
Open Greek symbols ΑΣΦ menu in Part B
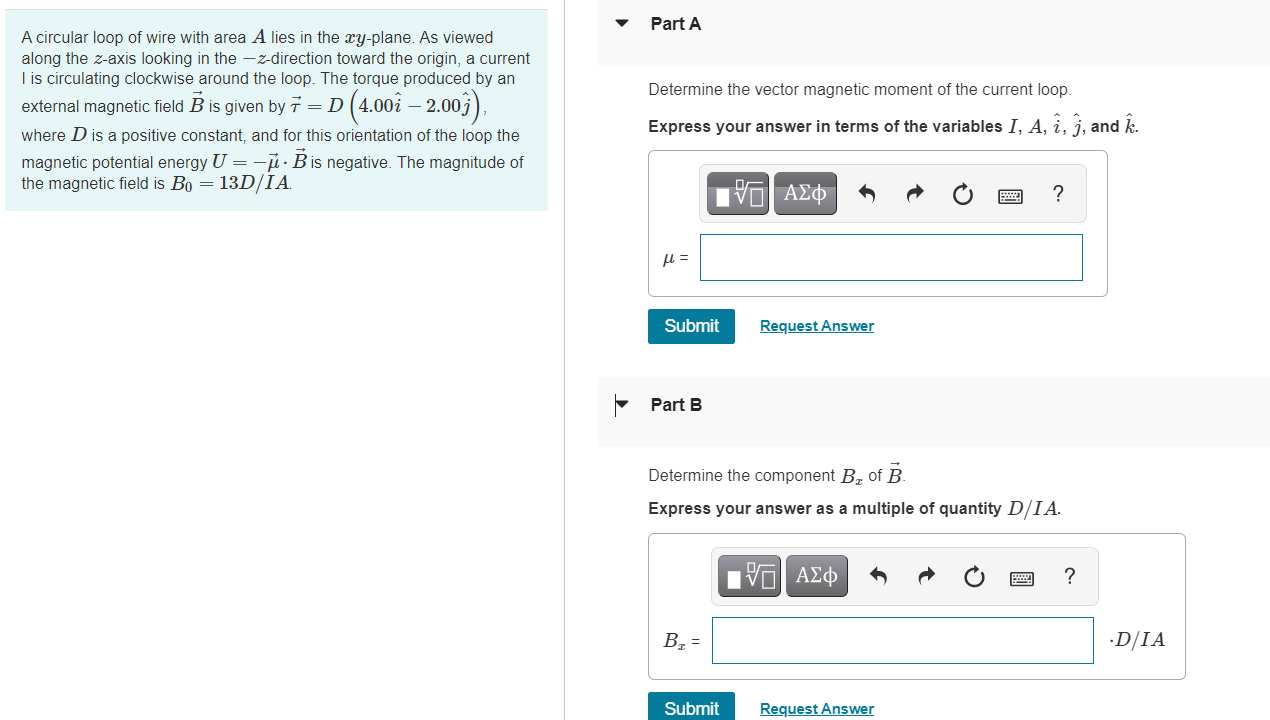pos(817,576)
